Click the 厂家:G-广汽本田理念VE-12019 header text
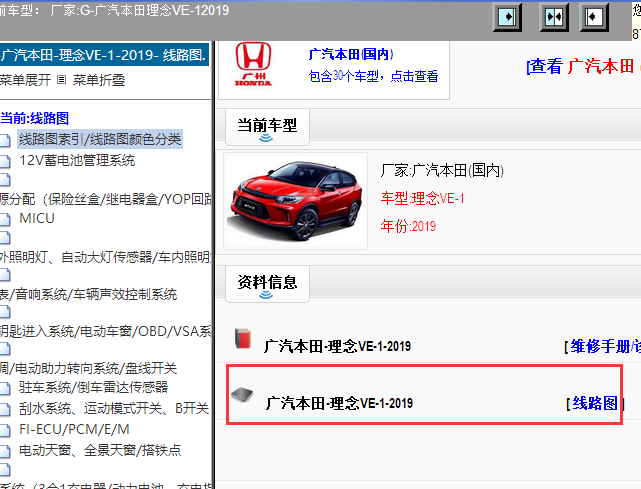This screenshot has width=641, height=489. pyautogui.click(x=139, y=10)
